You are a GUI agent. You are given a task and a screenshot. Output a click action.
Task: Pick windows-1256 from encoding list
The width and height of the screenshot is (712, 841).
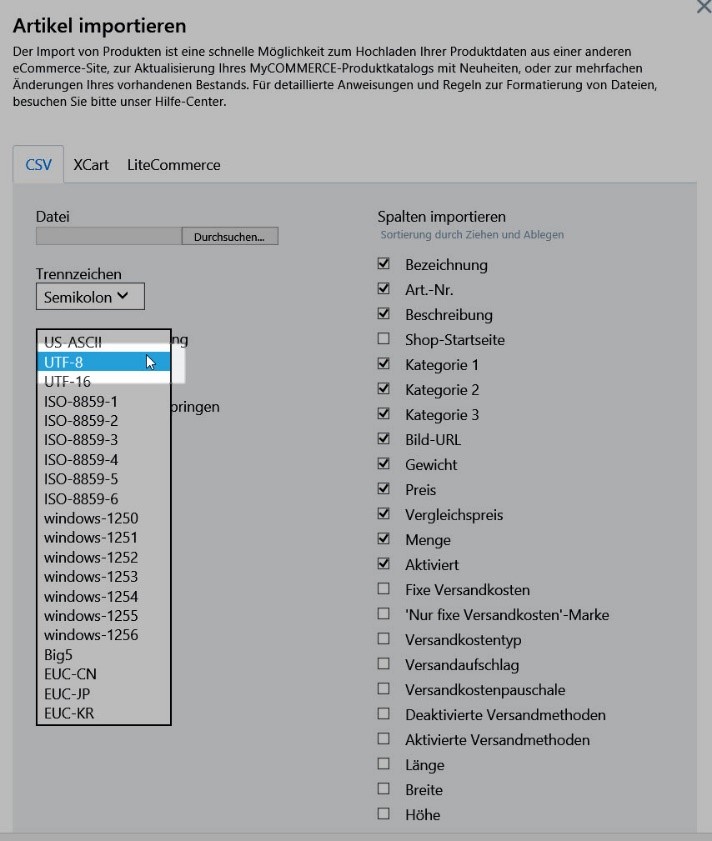coord(104,635)
